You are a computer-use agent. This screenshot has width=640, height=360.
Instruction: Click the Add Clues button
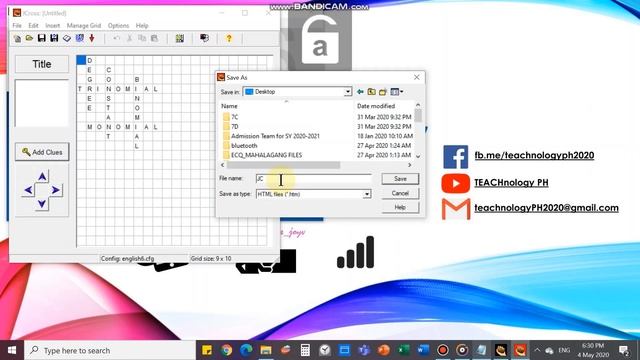42,152
